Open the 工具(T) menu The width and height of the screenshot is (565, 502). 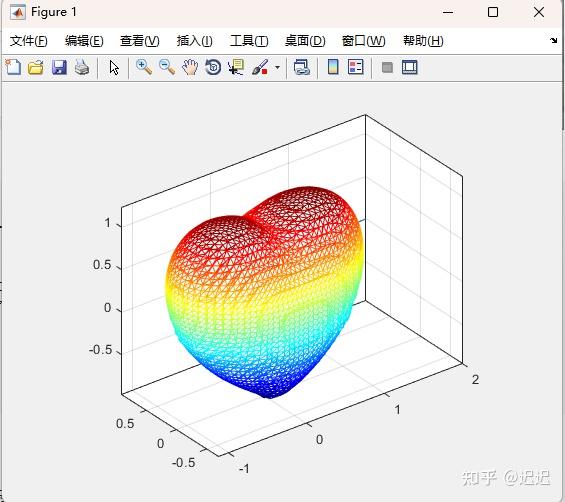249,41
